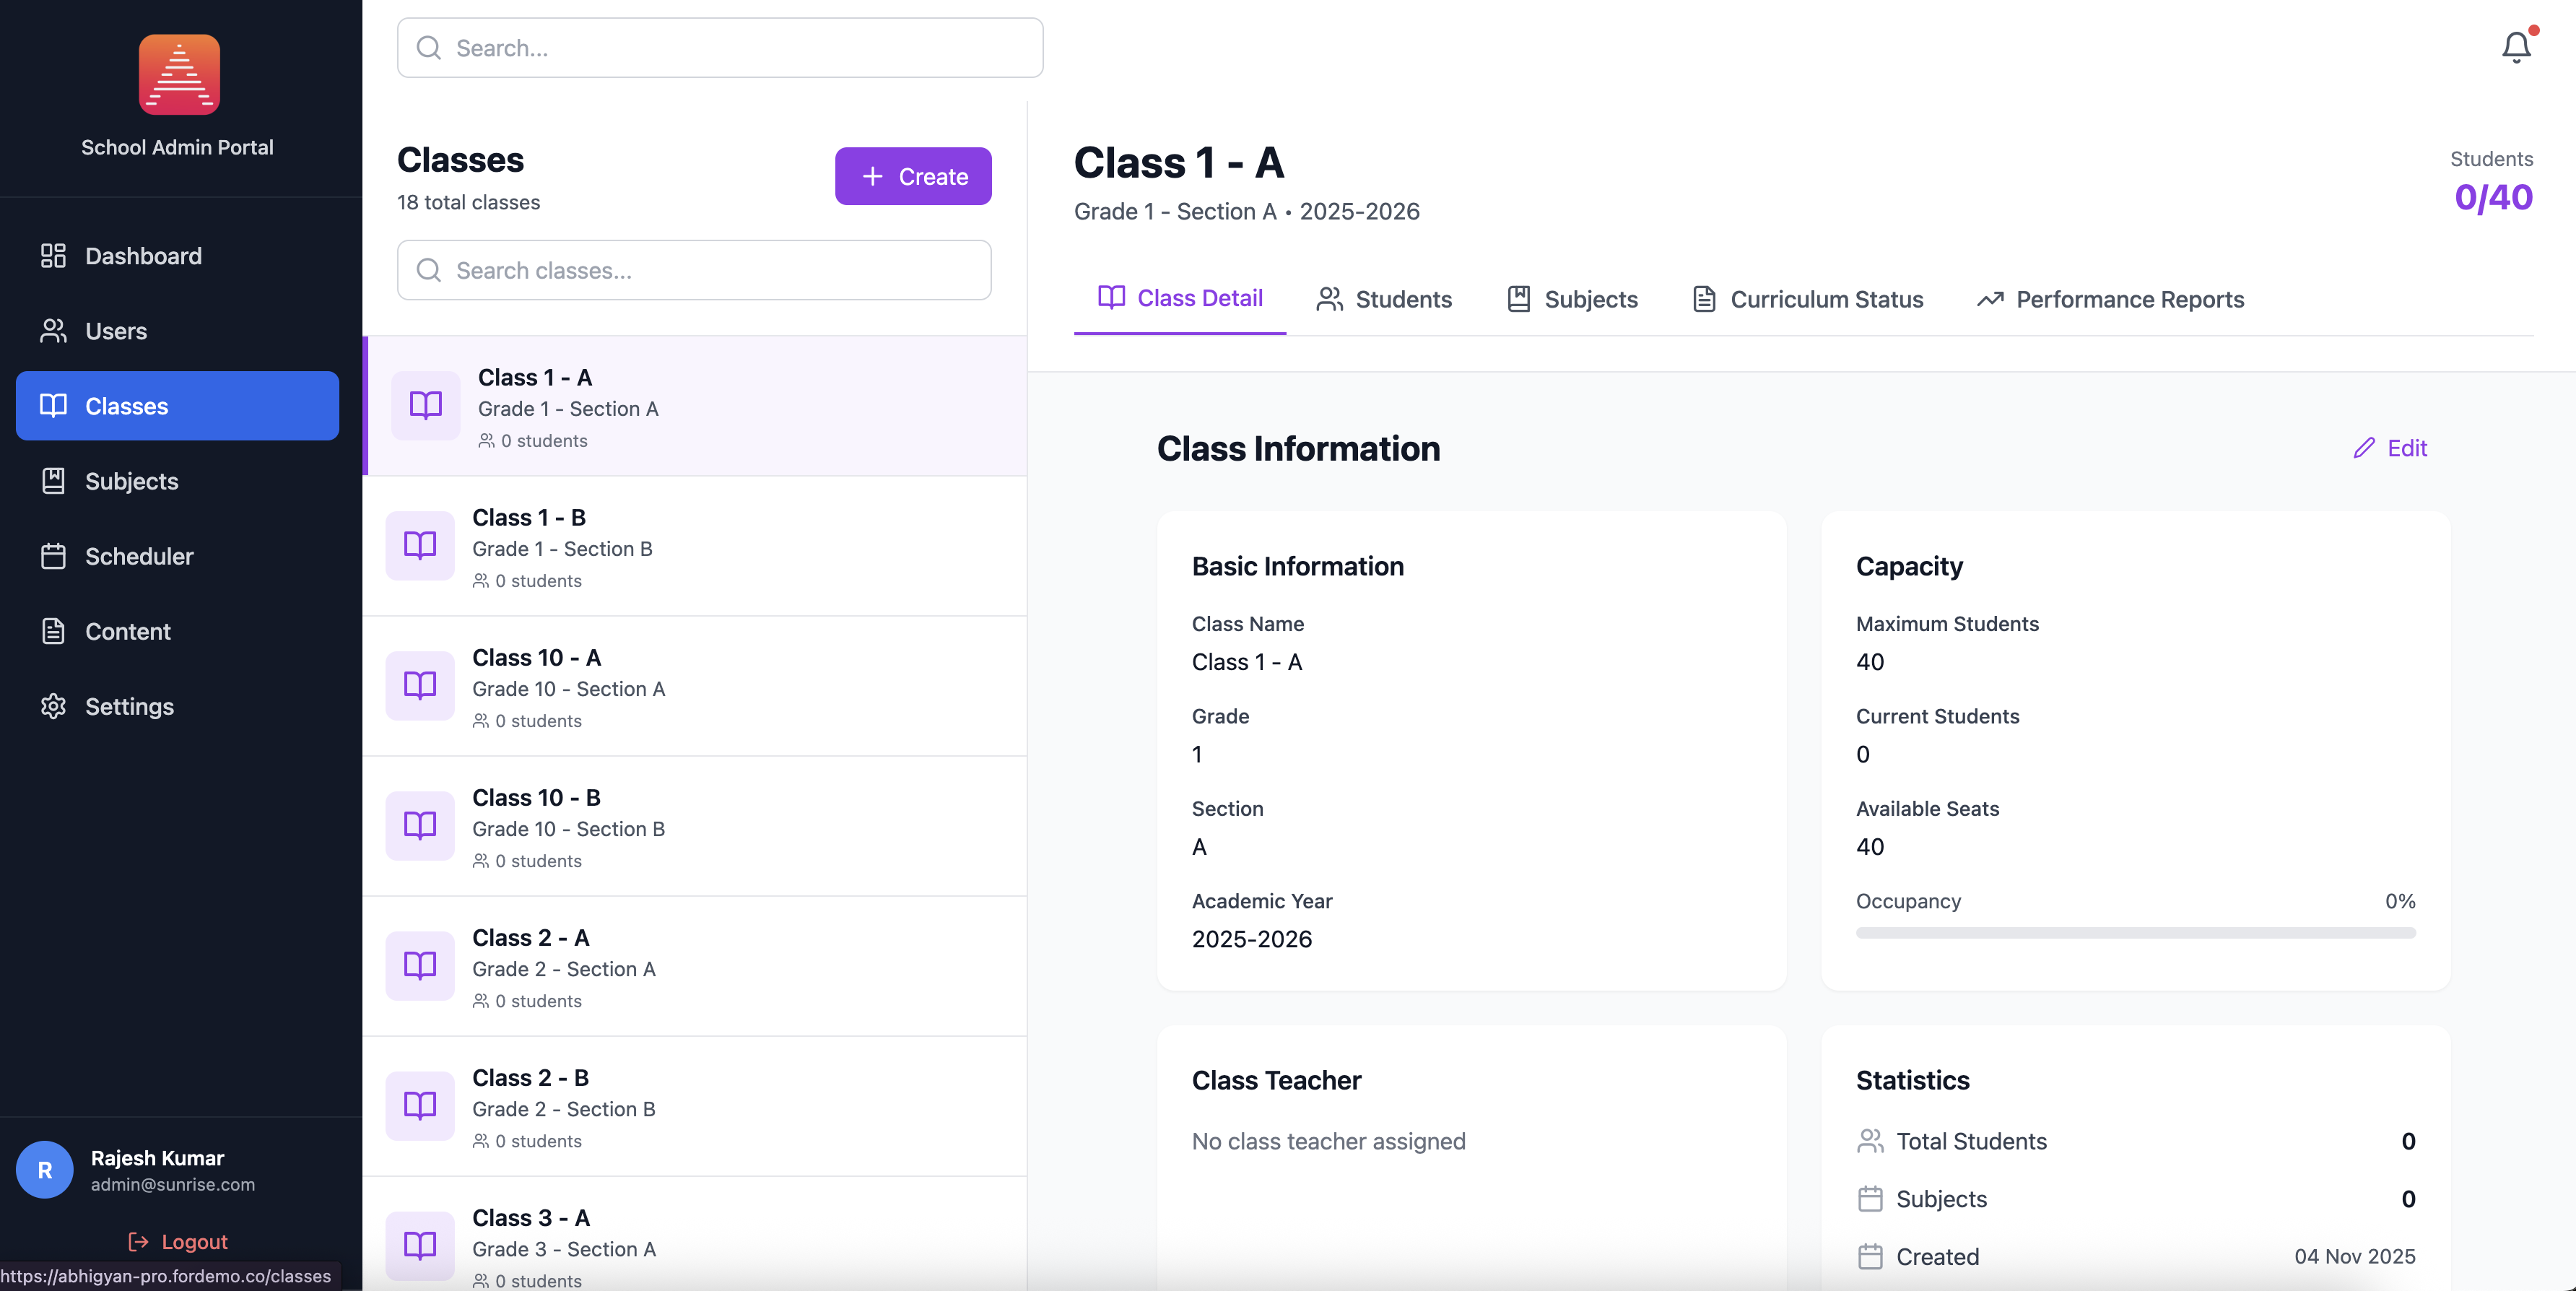Screen dimensions: 2576x1291
Task: Click the book icon of Class 10 - A
Action: tap(420, 685)
